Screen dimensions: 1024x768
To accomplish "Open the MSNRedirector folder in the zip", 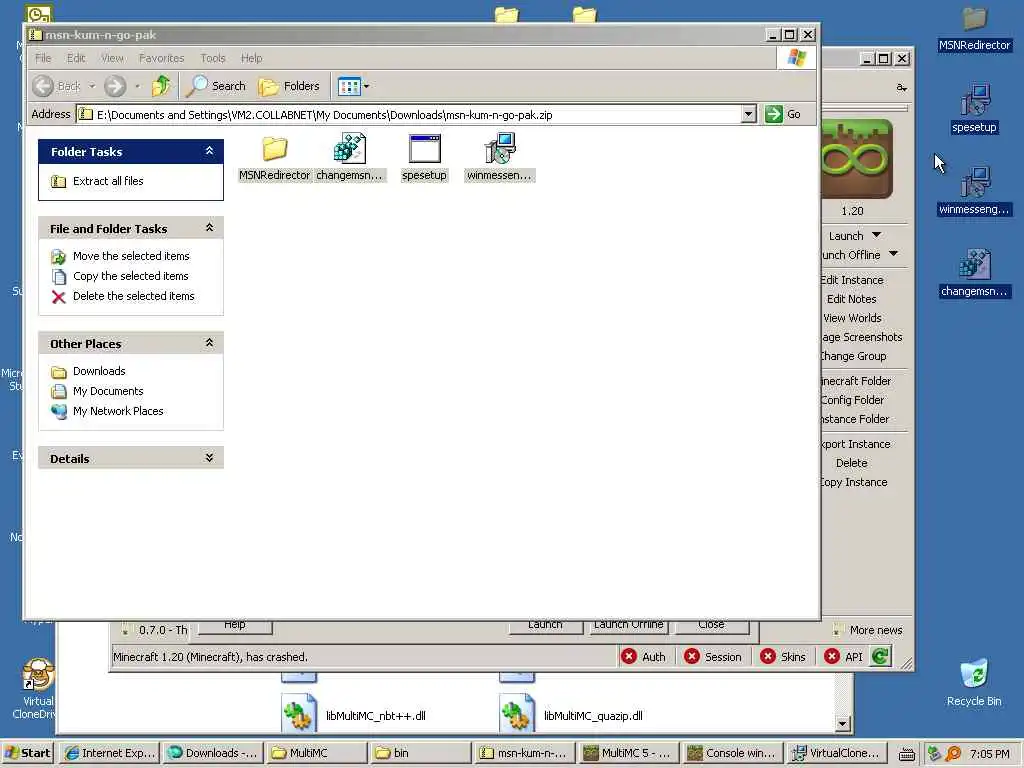I will coord(274,157).
